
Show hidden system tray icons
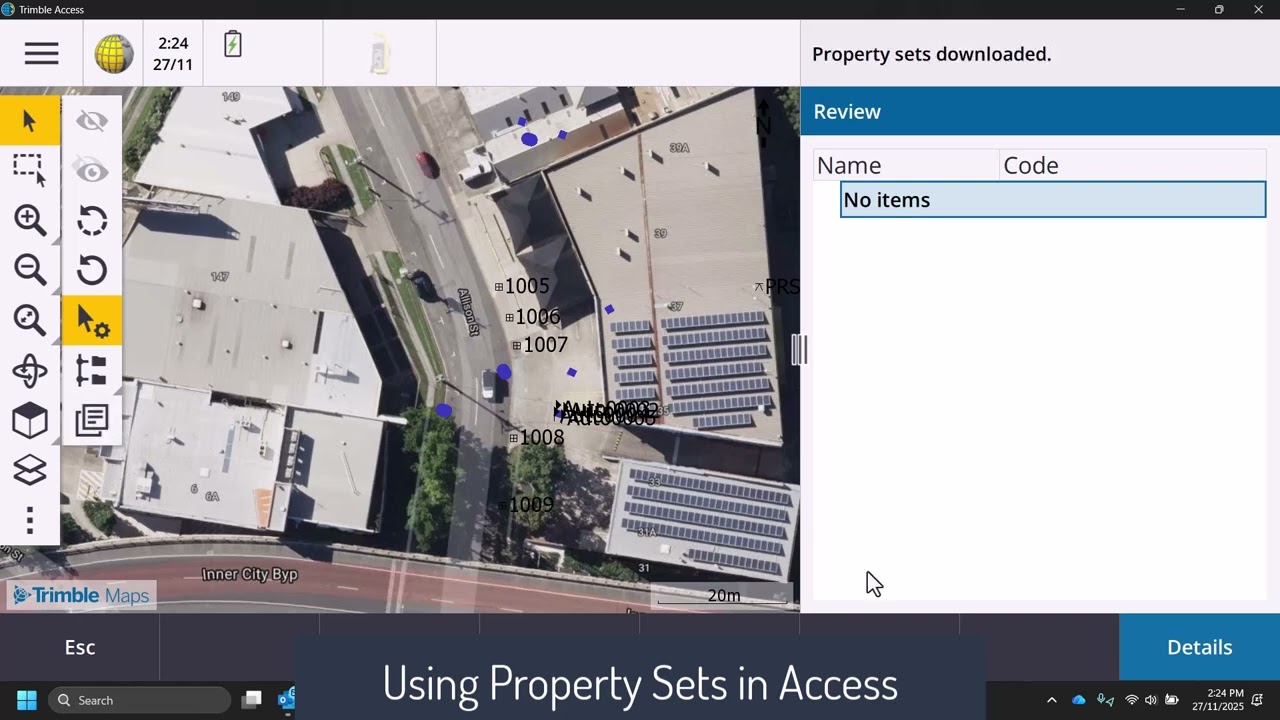(x=1051, y=700)
